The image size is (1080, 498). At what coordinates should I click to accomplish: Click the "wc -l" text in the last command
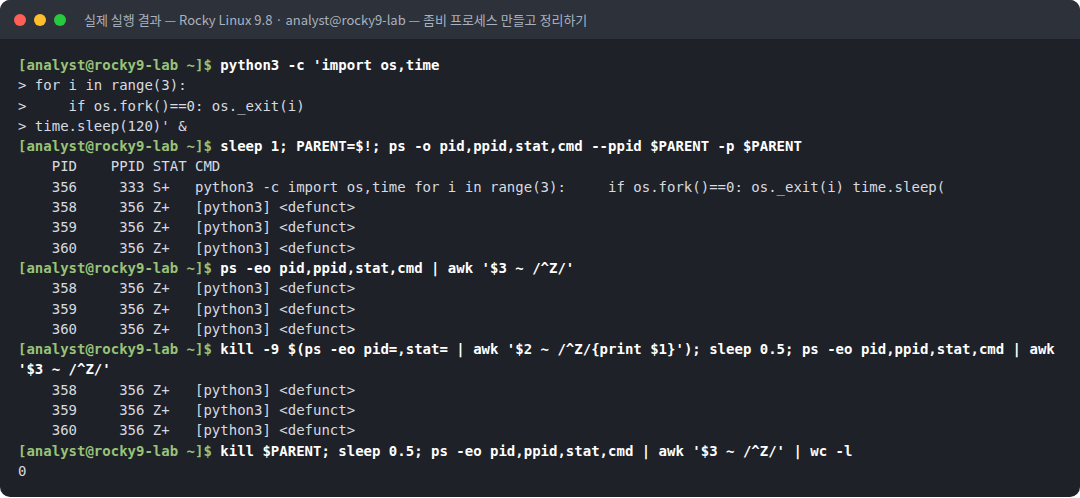click(x=831, y=452)
